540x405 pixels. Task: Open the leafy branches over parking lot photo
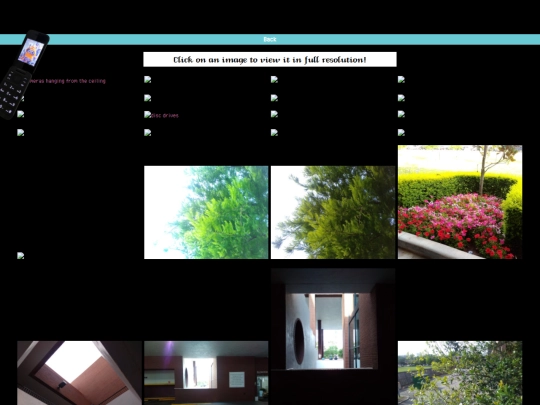tap(460, 373)
